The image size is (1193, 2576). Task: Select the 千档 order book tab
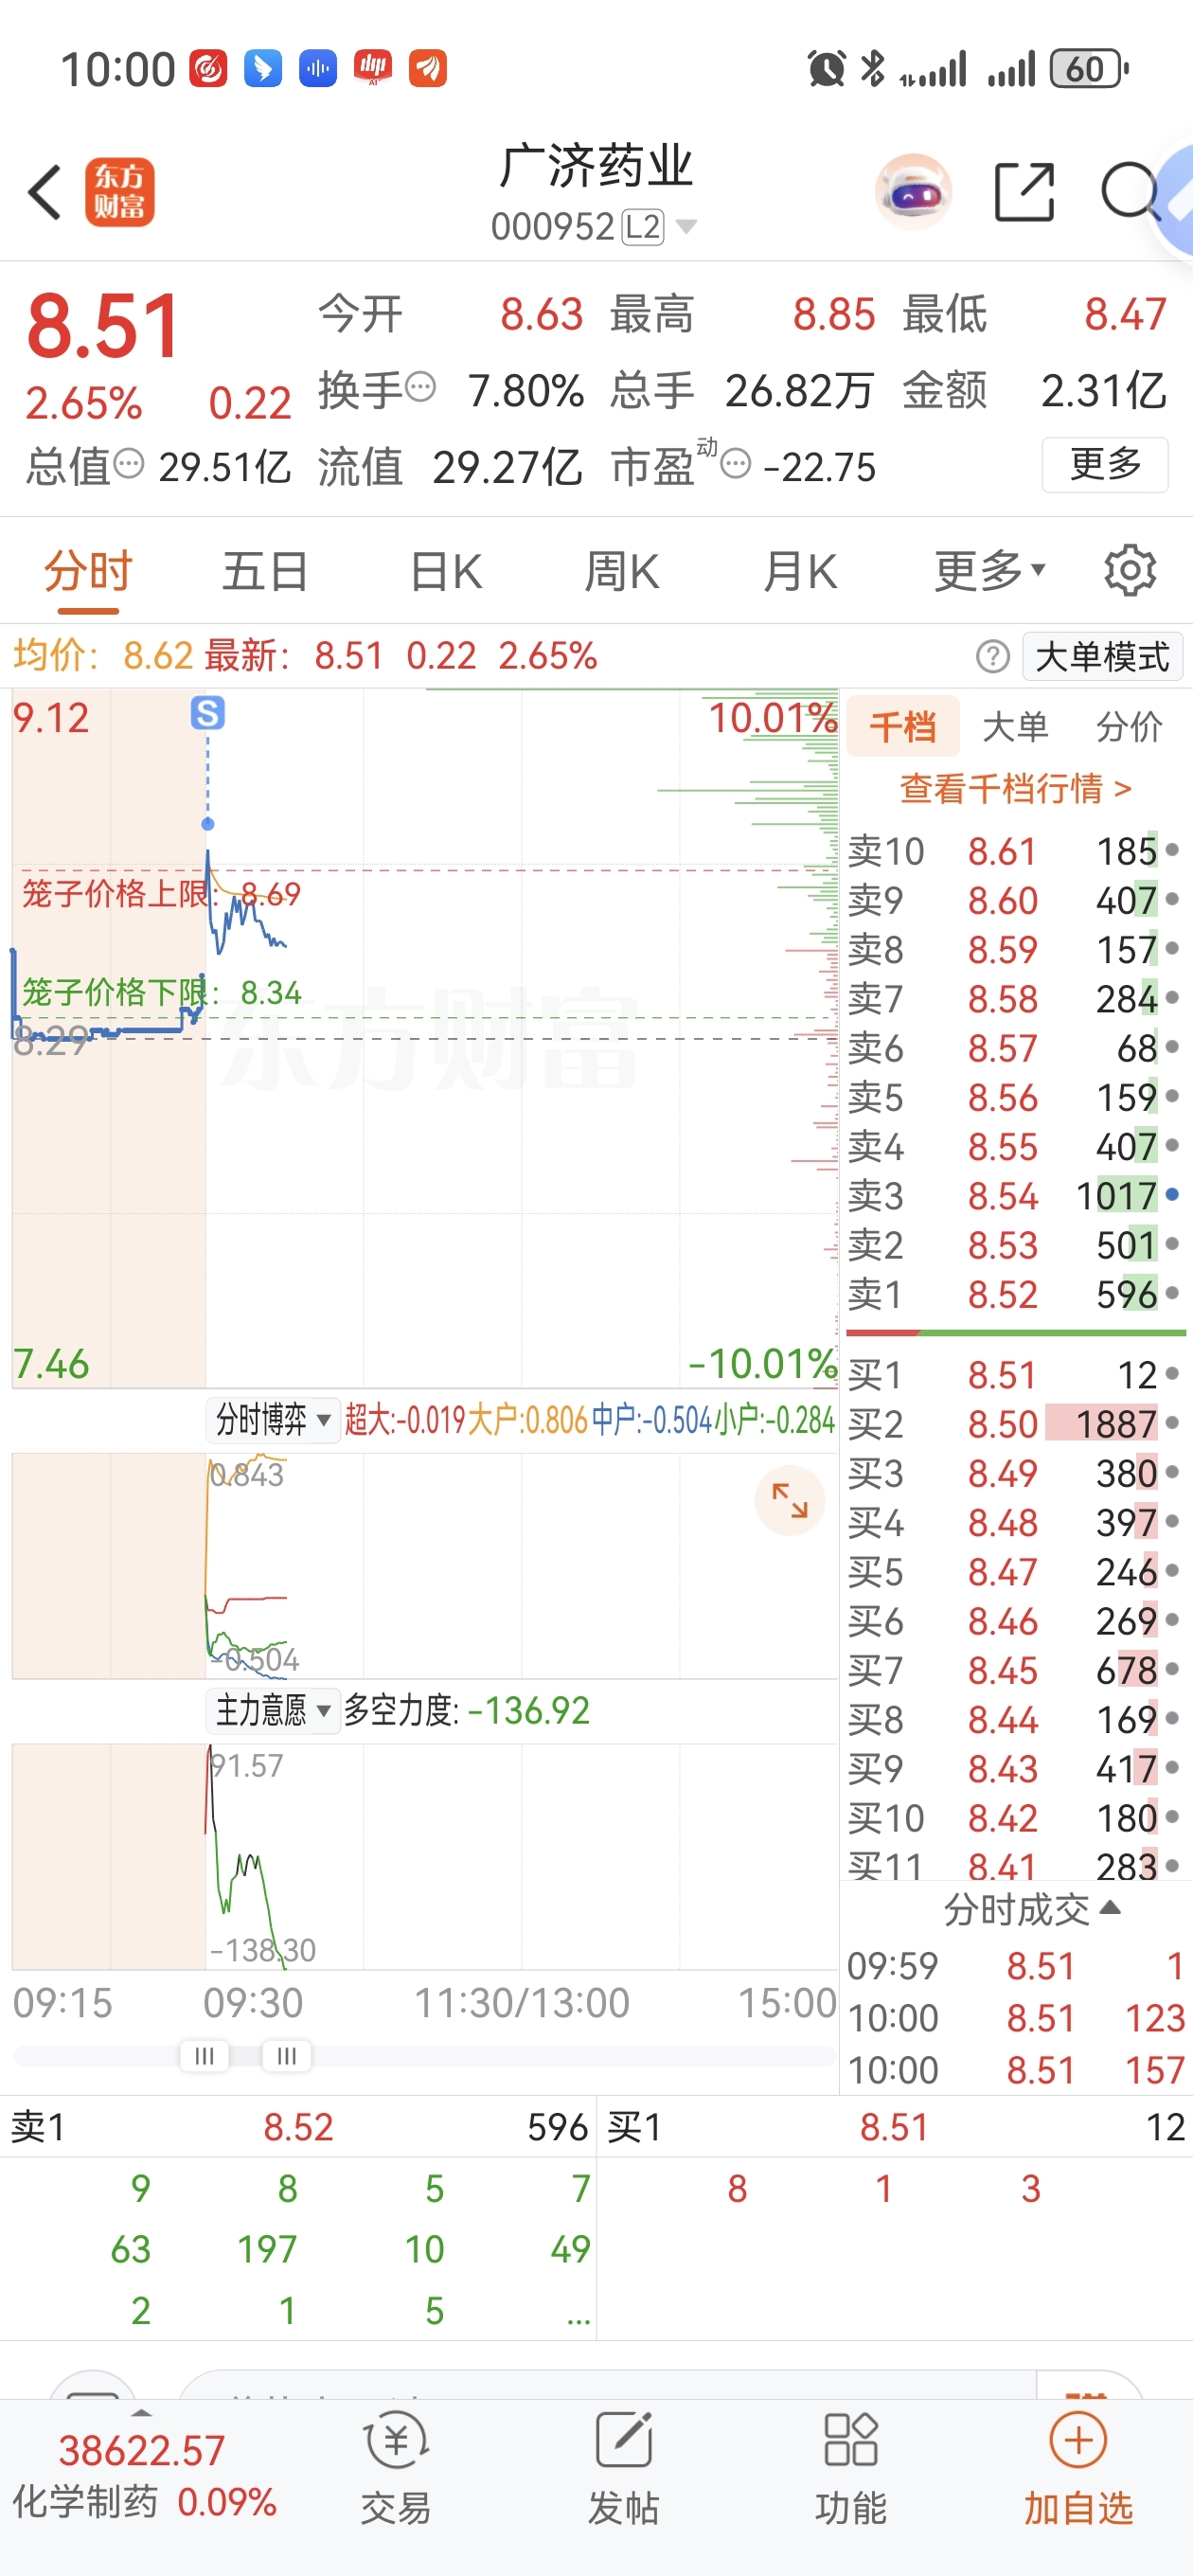(902, 726)
